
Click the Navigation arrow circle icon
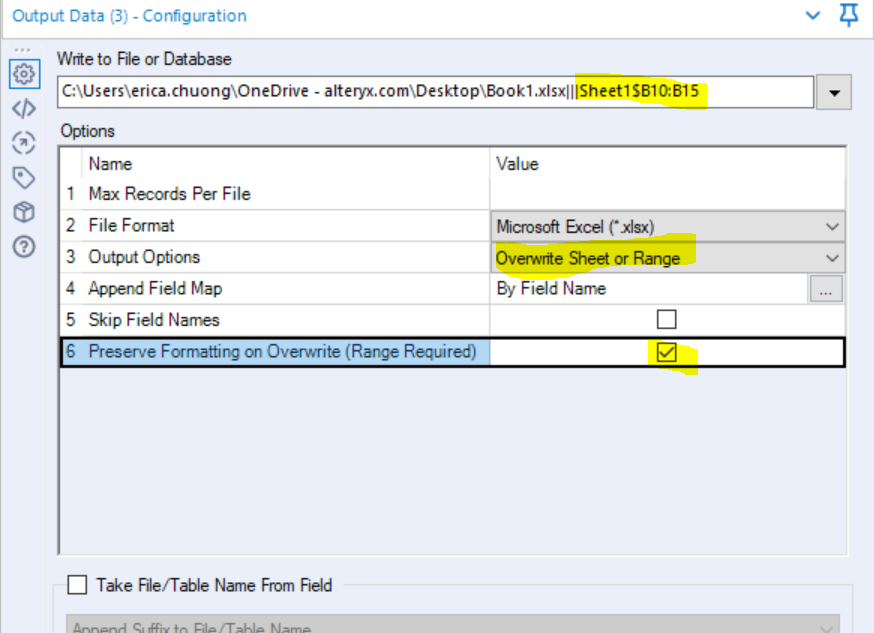(24, 143)
